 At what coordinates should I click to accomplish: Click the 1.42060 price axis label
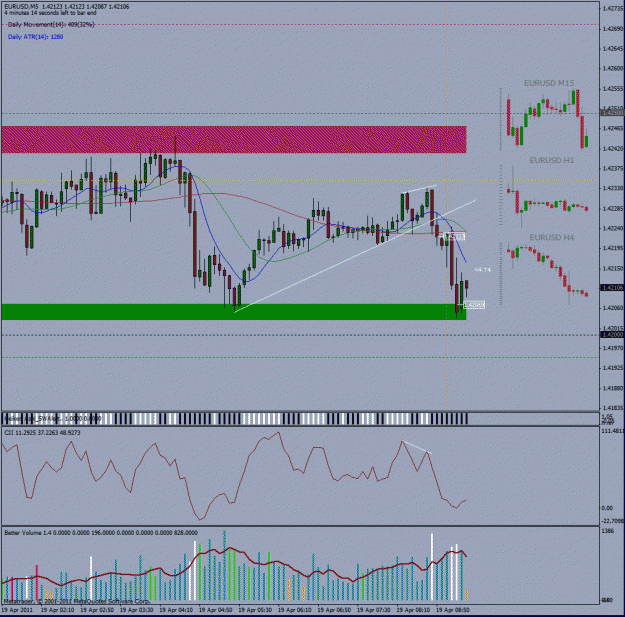pyautogui.click(x=613, y=308)
